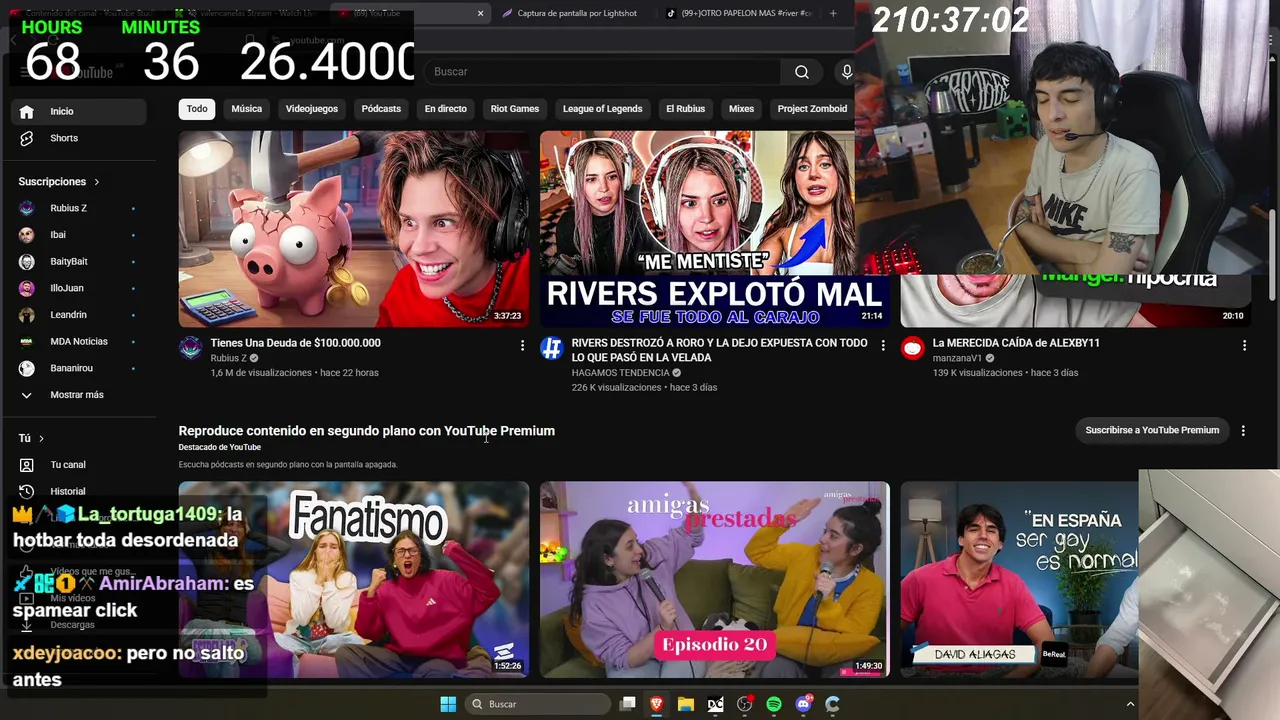This screenshot has height=720, width=1280.
Task: Select the Project Zomboid filter chip
Action: coord(812,109)
